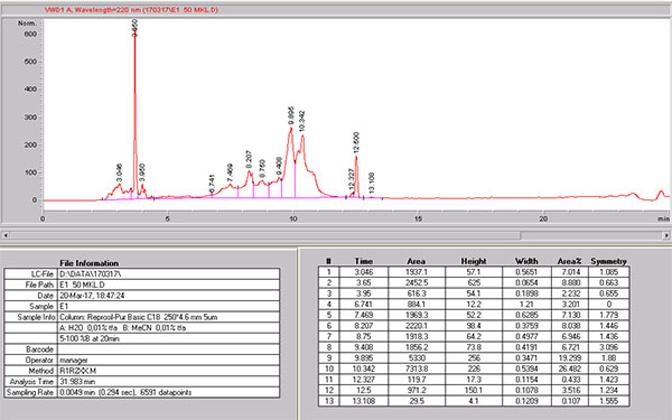Click Area% value 19.299 in row 9
This screenshot has height=420, width=672.
570,358
